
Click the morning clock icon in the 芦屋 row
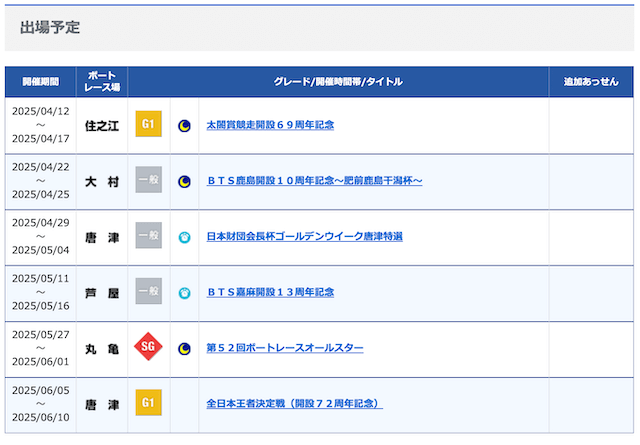click(184, 293)
